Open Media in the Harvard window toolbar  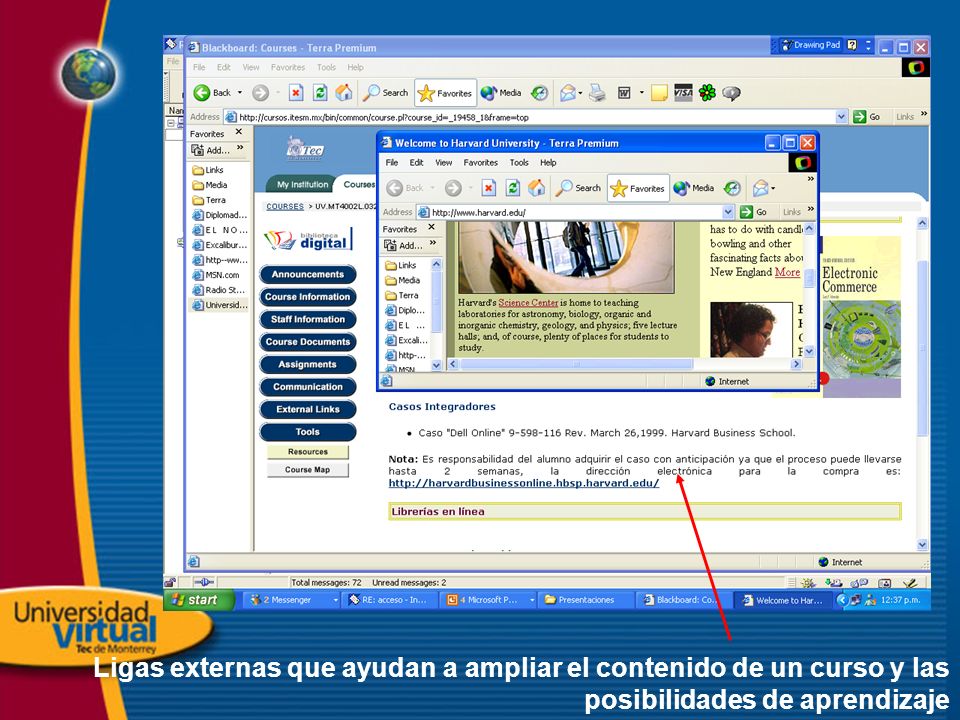click(x=694, y=188)
